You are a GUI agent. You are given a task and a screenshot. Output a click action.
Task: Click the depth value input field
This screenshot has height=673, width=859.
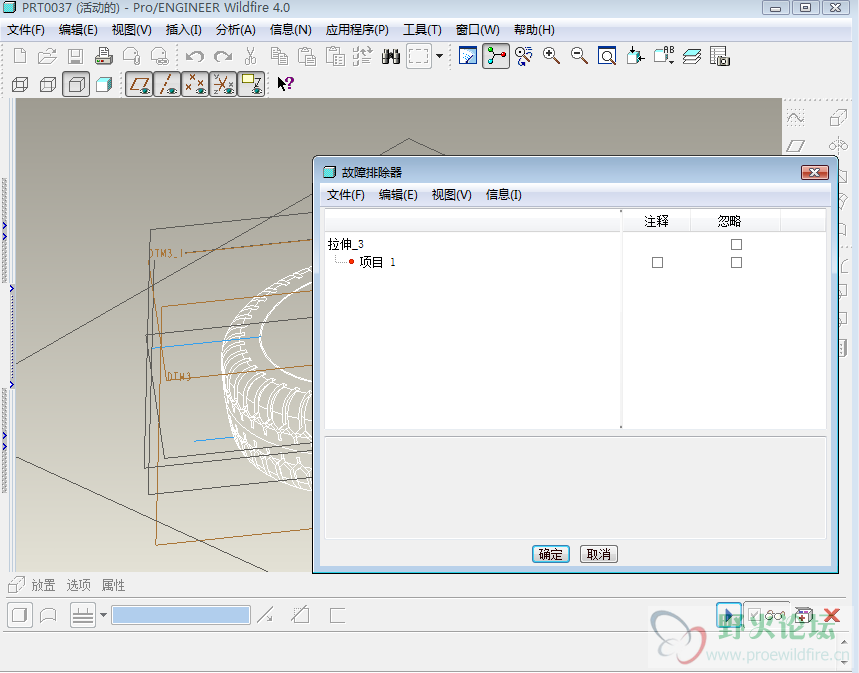[181, 615]
